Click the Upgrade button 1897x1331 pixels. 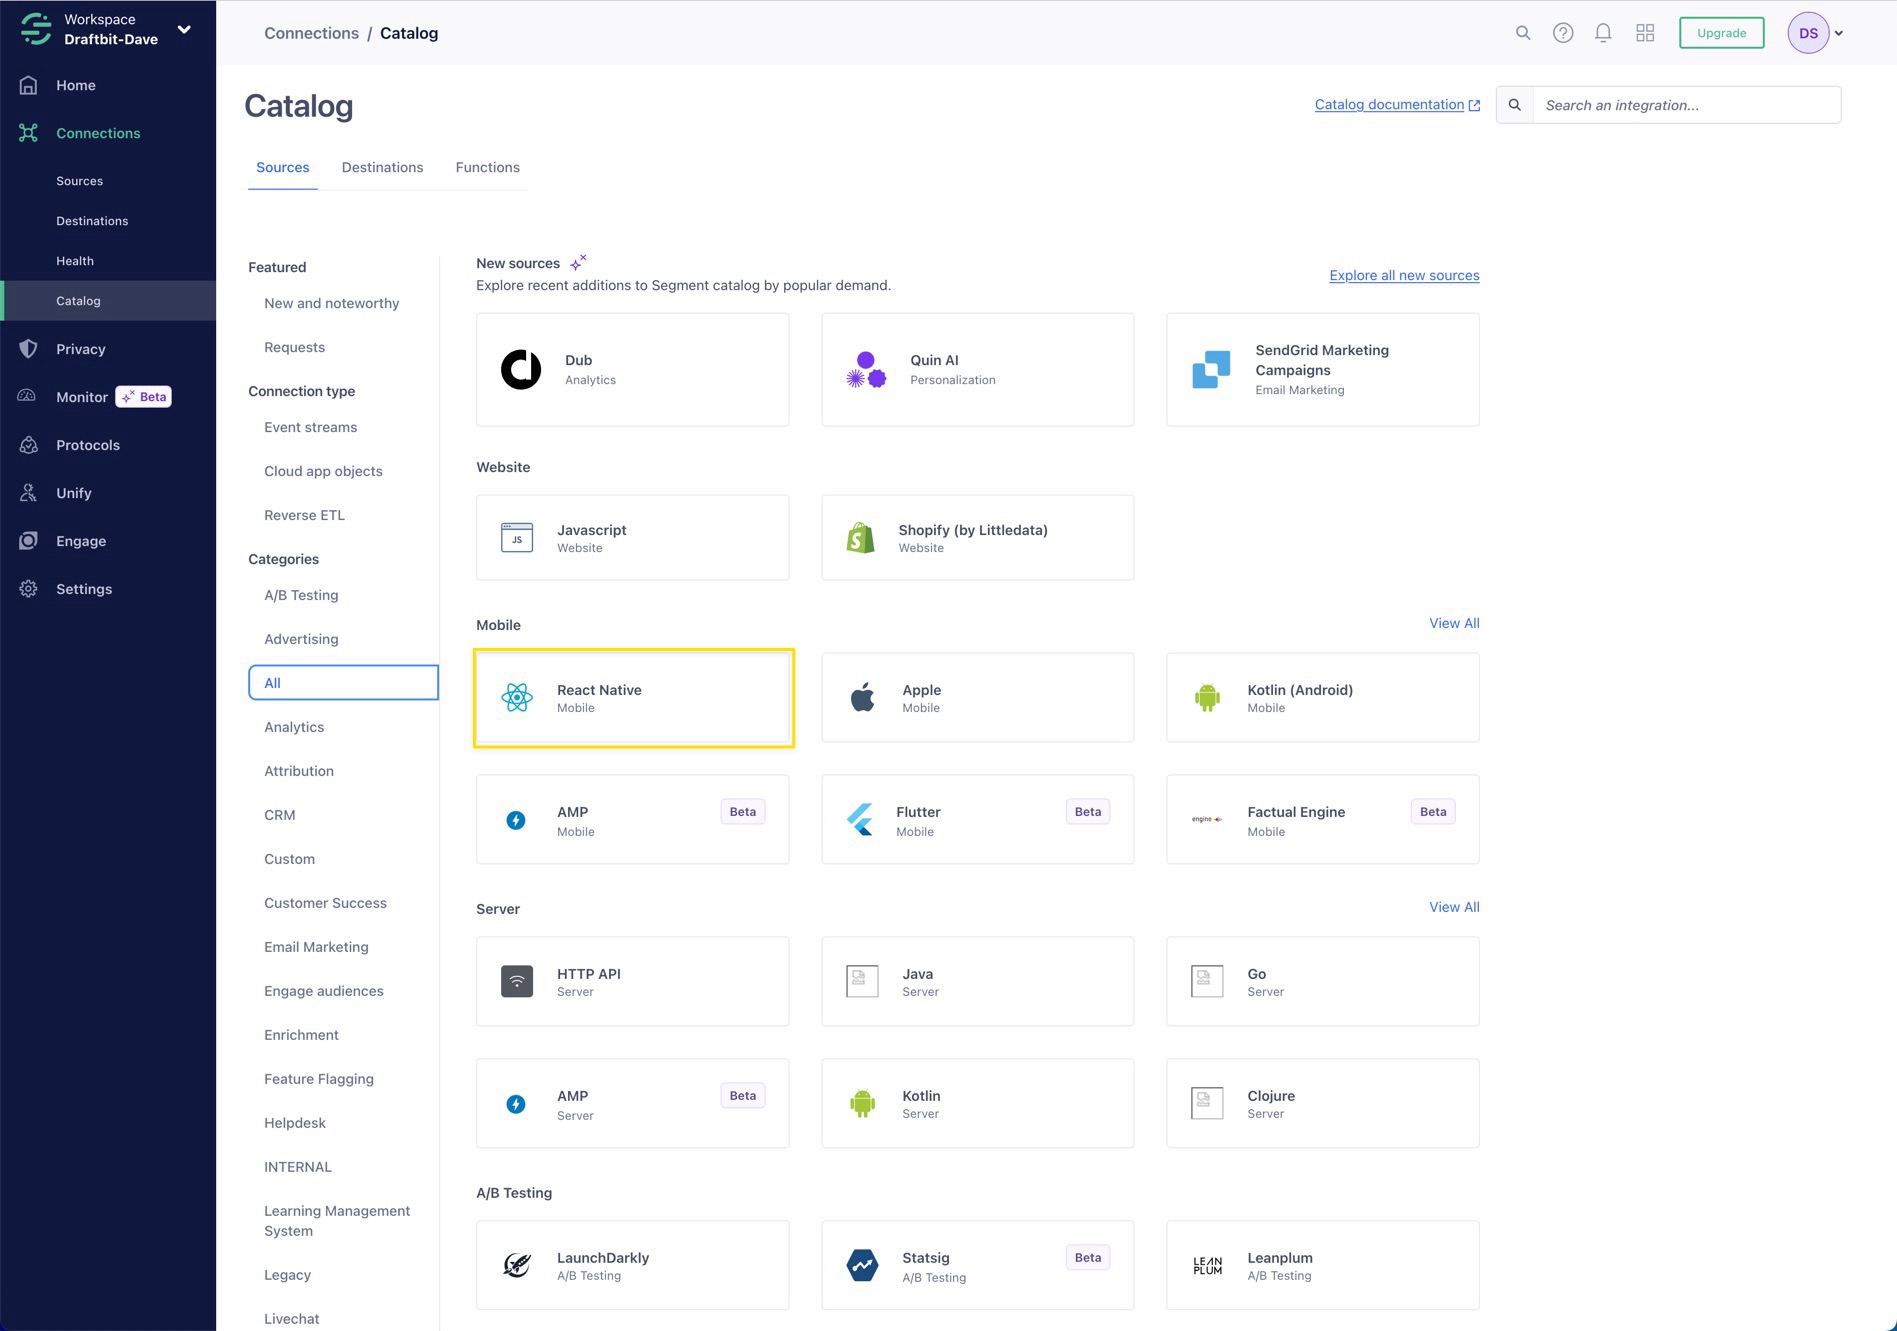[1721, 33]
